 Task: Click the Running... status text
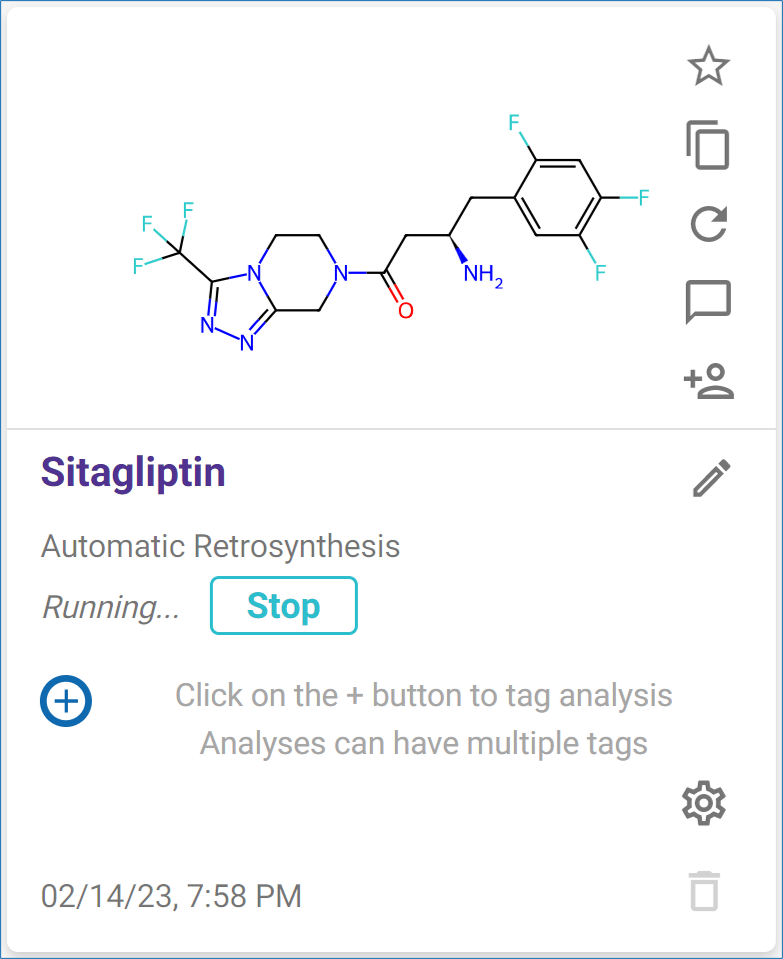pos(111,607)
